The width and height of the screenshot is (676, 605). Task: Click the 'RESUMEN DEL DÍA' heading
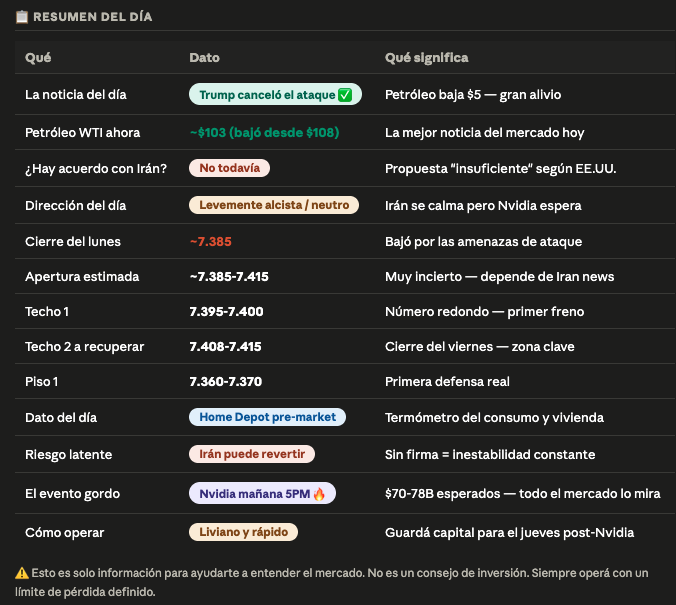(93, 17)
